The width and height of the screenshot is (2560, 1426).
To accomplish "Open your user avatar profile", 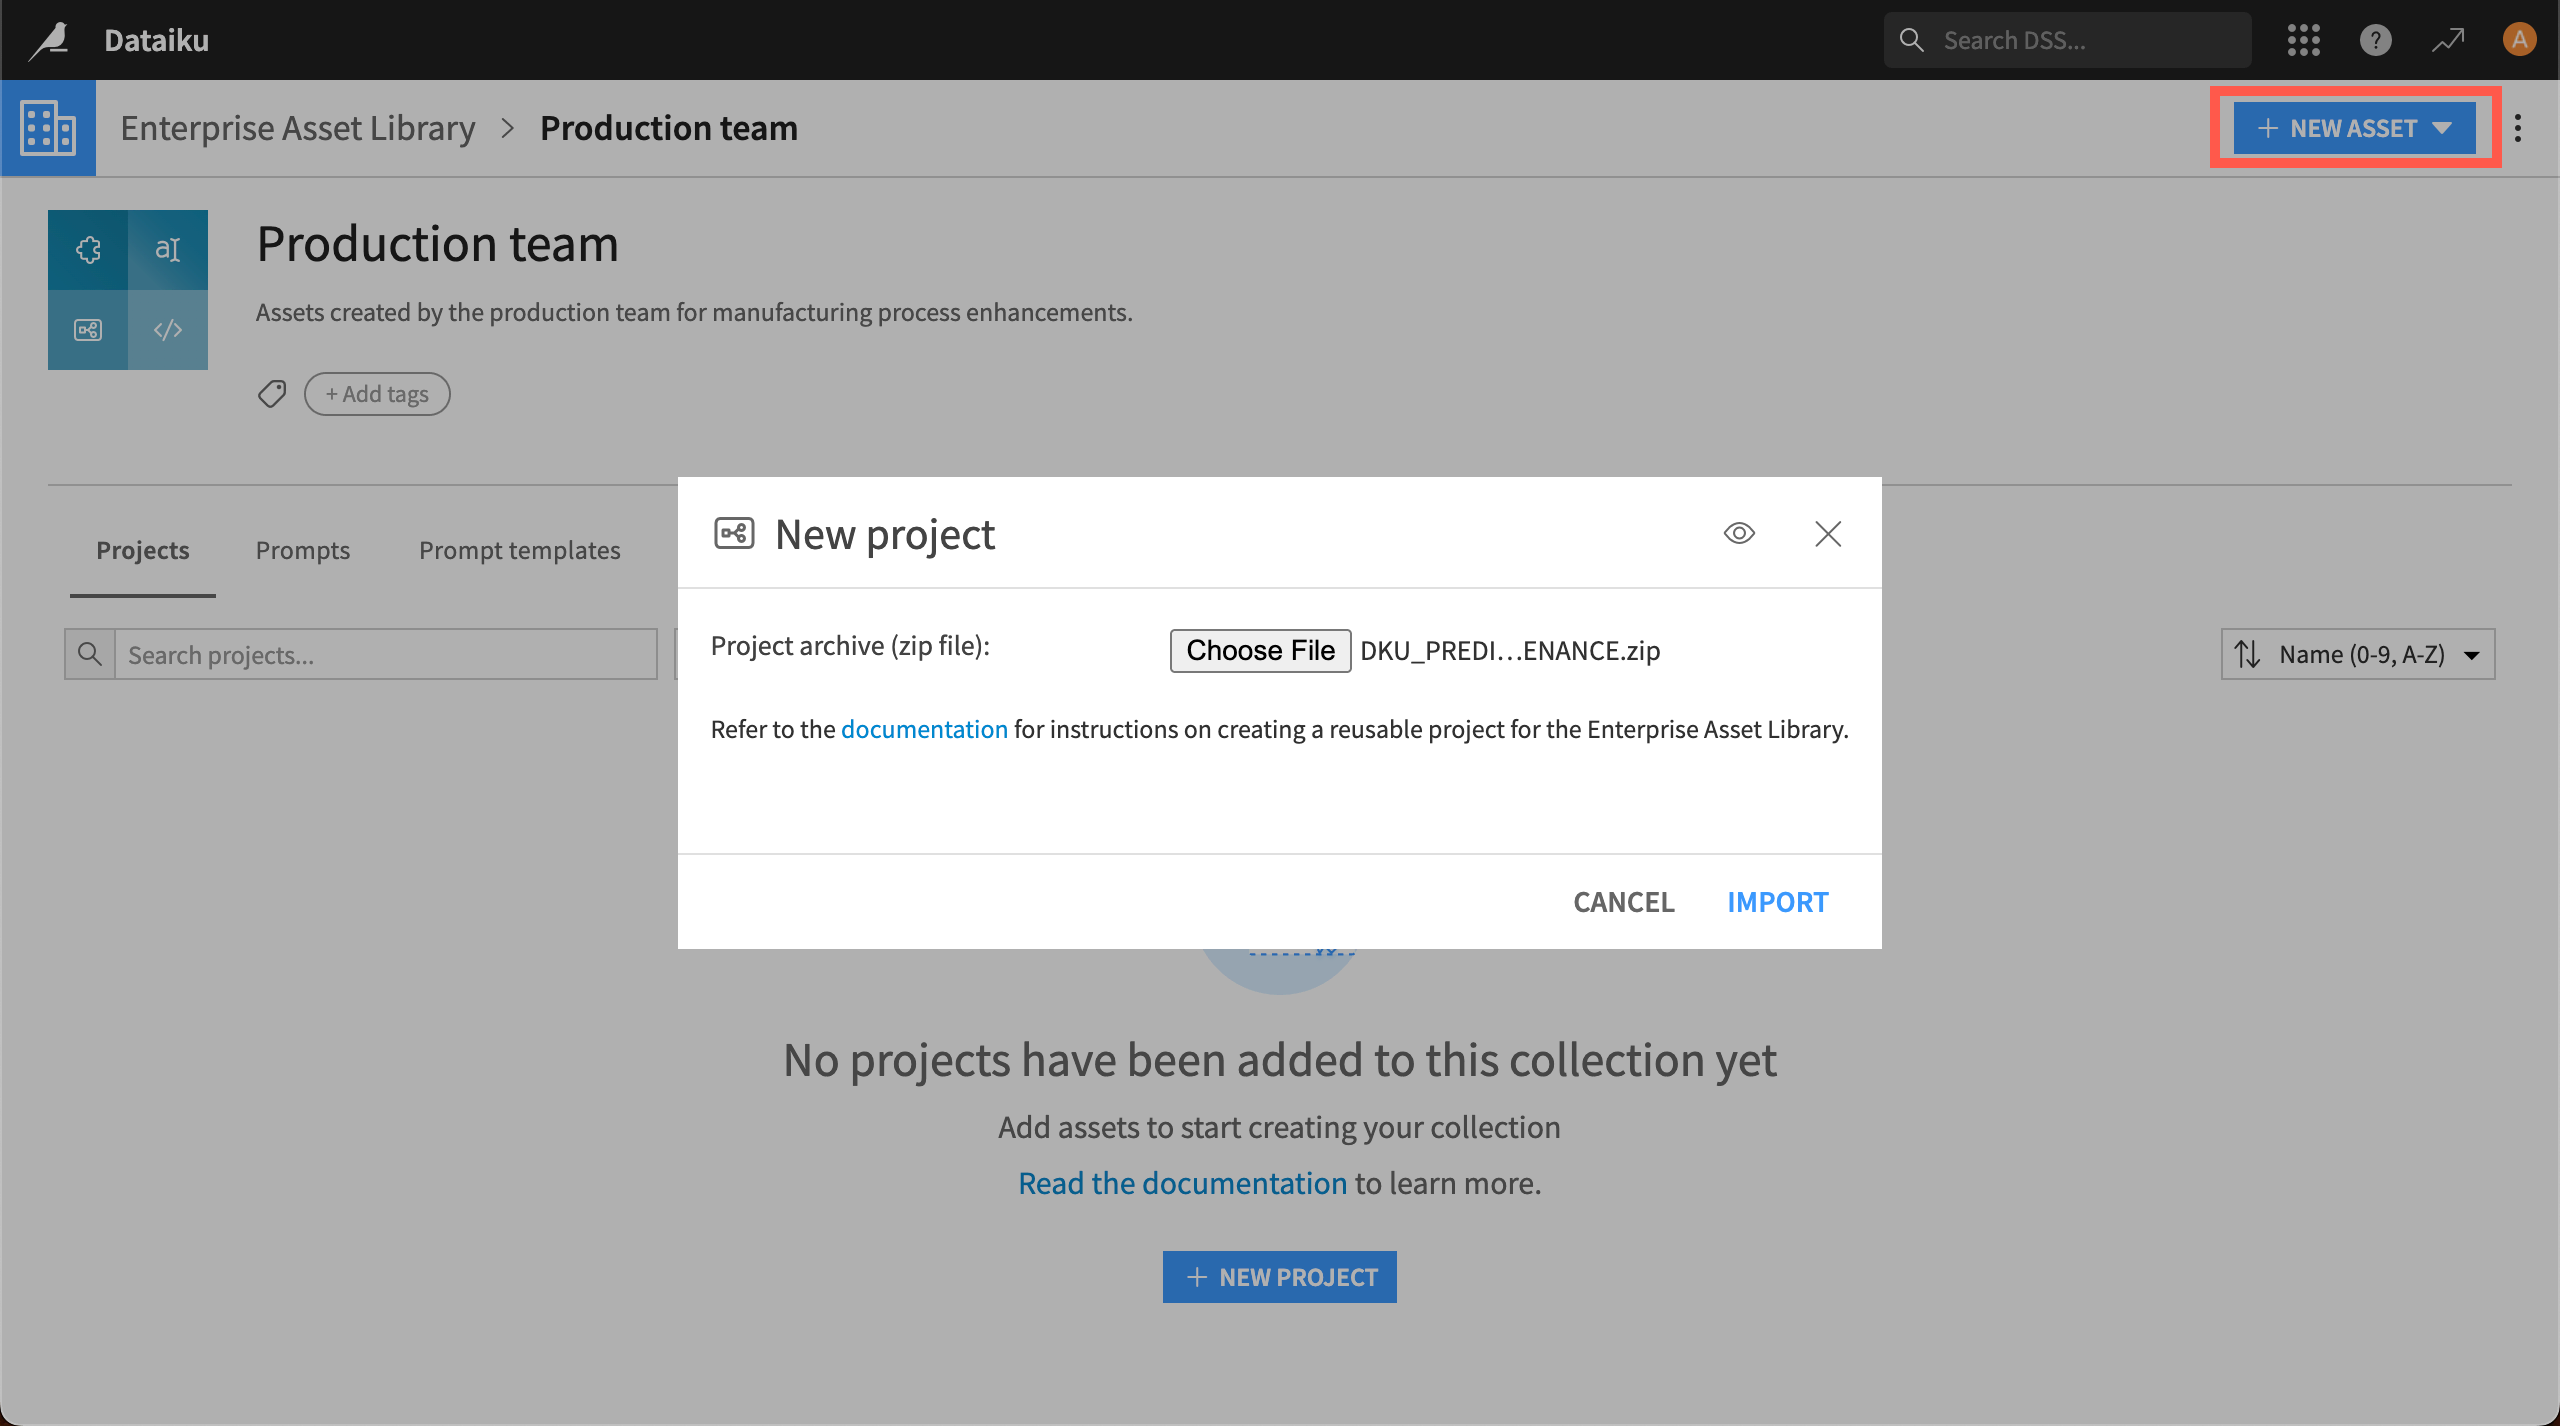I will 2520,40.
